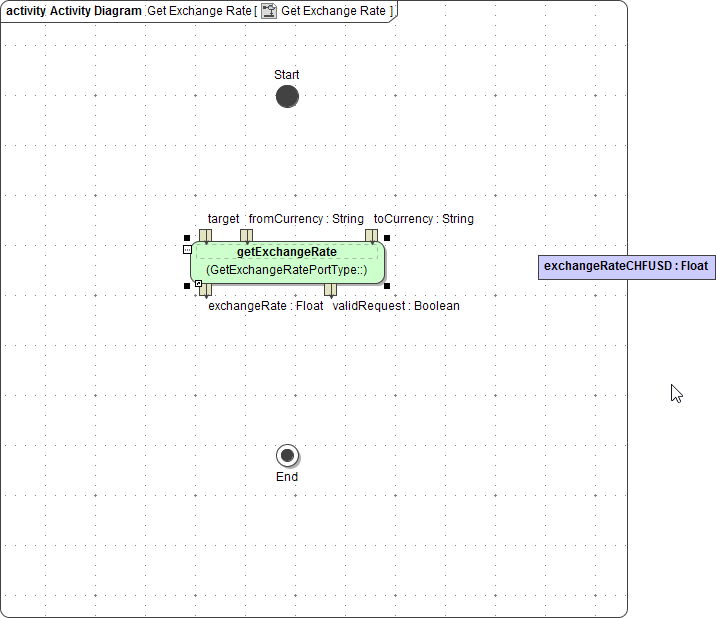The image size is (716, 618).
Task: Click the 'toCurrency : String' pin label
Action: [x=423, y=219]
